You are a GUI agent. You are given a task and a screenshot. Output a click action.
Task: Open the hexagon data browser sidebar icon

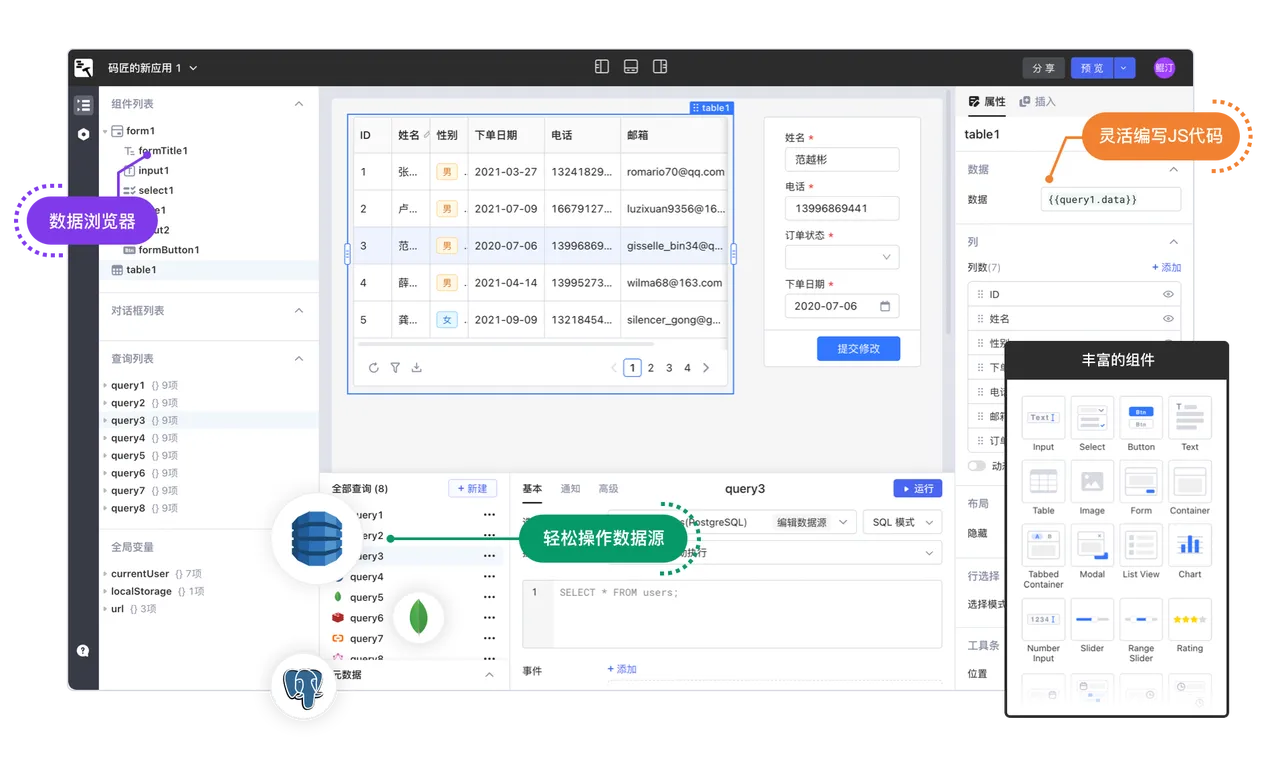83,134
